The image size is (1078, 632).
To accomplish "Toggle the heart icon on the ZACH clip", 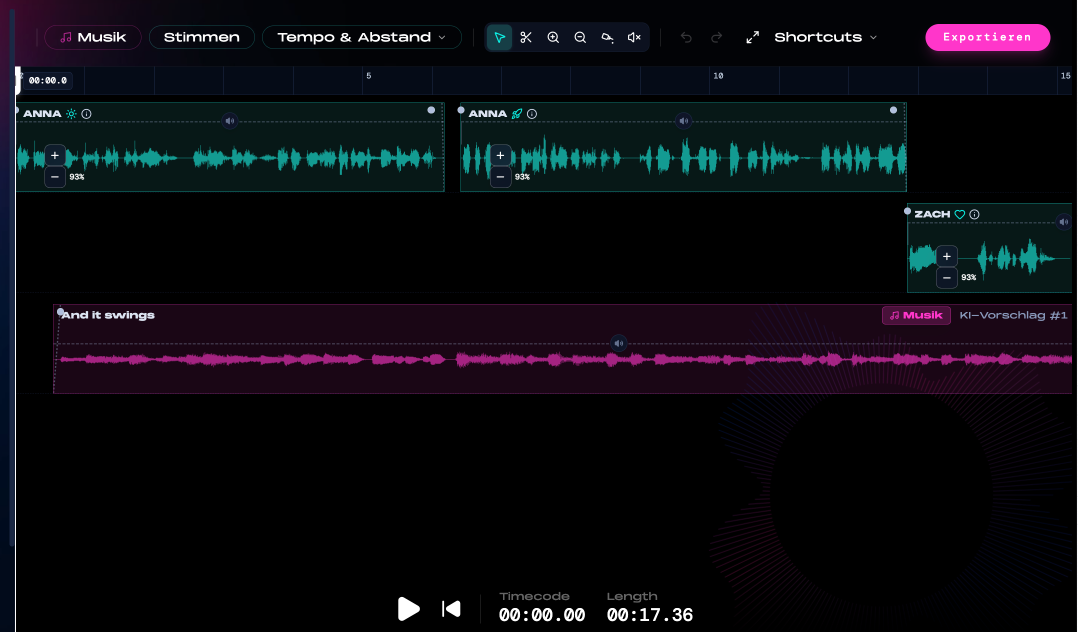I will 959,213.
